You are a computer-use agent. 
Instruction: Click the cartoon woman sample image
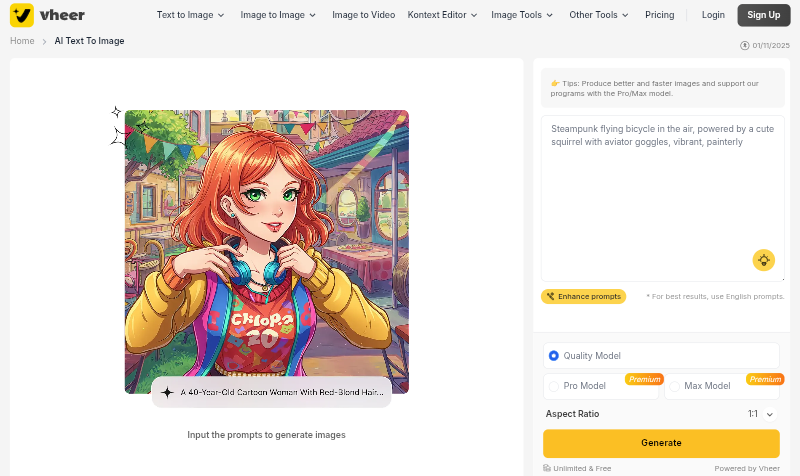[x=267, y=250]
